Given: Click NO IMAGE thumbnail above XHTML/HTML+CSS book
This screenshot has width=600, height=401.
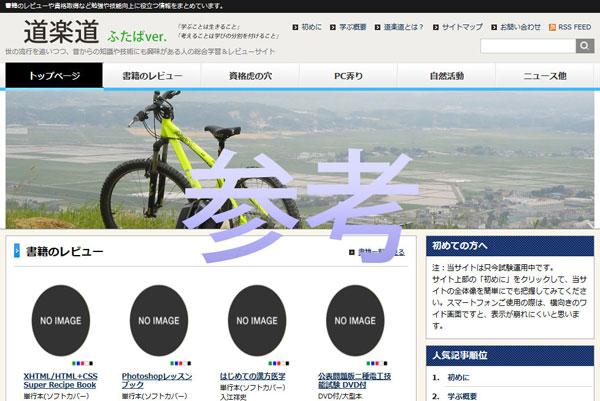Looking at the screenshot, I should 60,321.
